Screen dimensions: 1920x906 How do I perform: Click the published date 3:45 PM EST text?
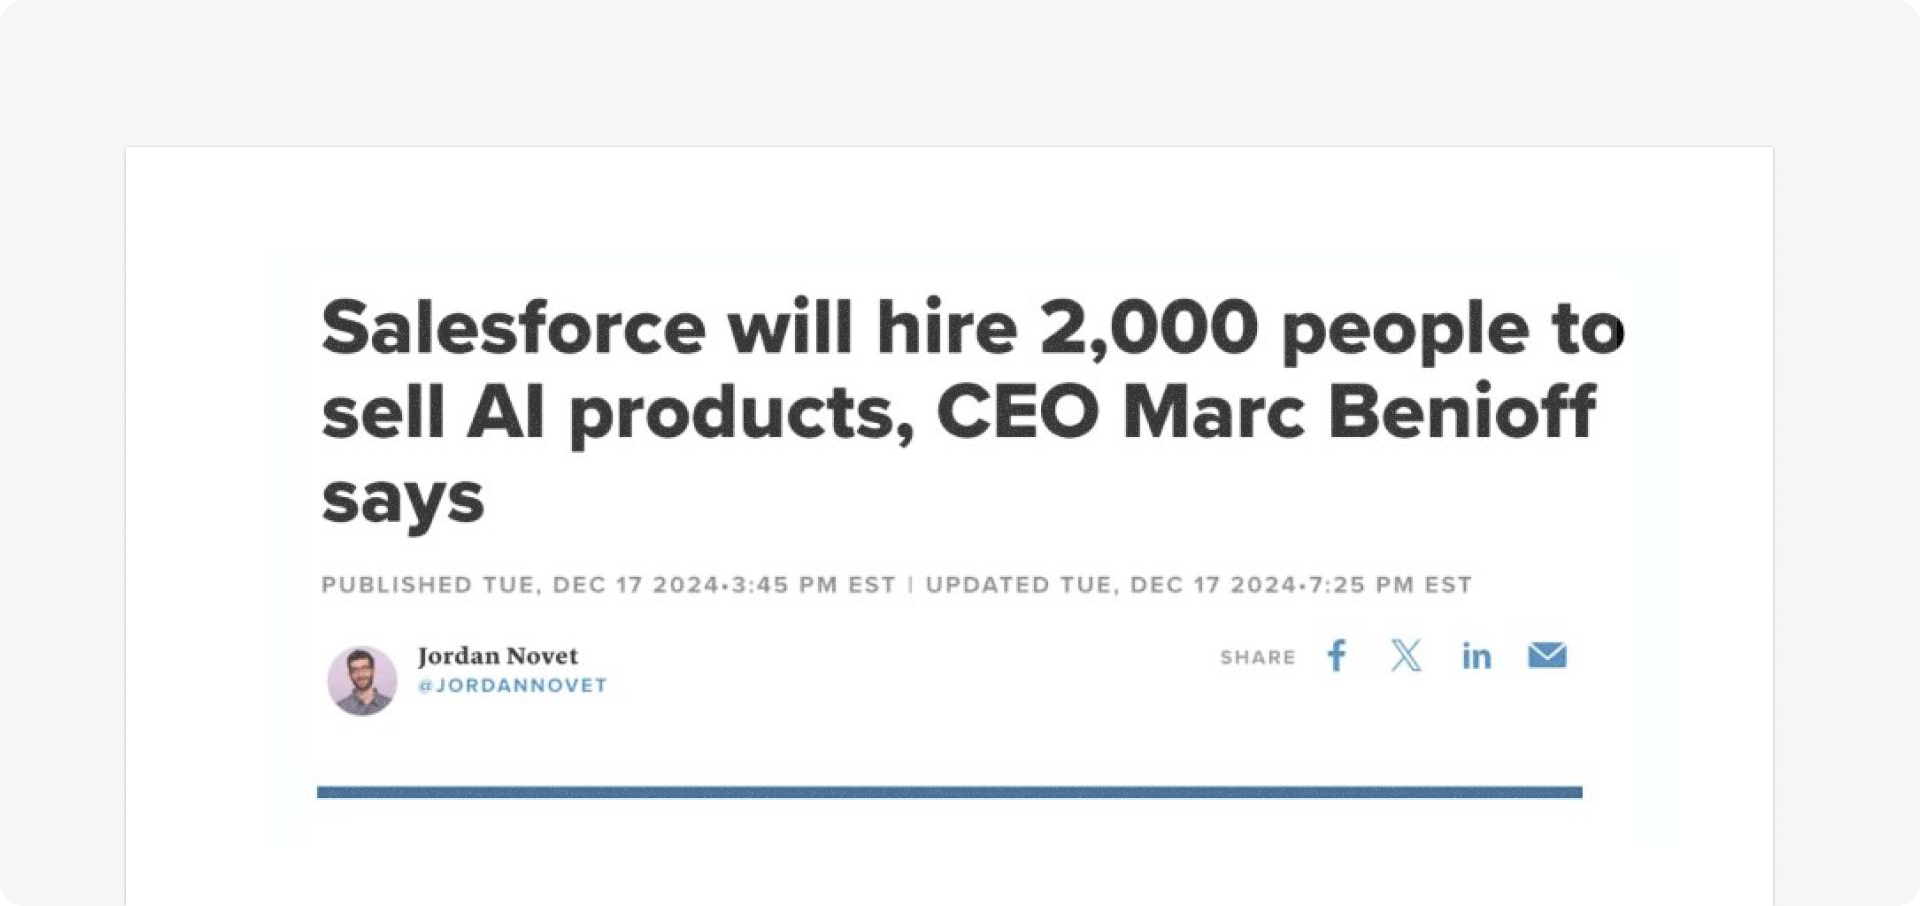point(814,585)
